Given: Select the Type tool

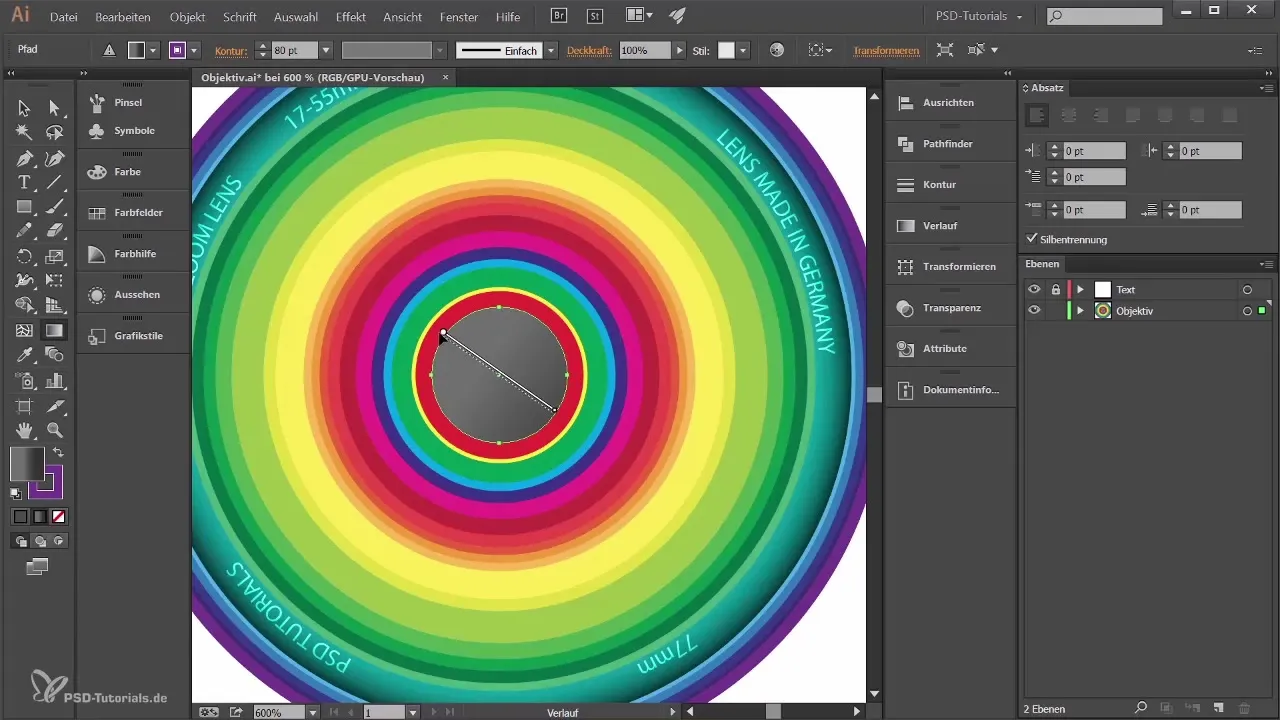Looking at the screenshot, I should coord(24,182).
